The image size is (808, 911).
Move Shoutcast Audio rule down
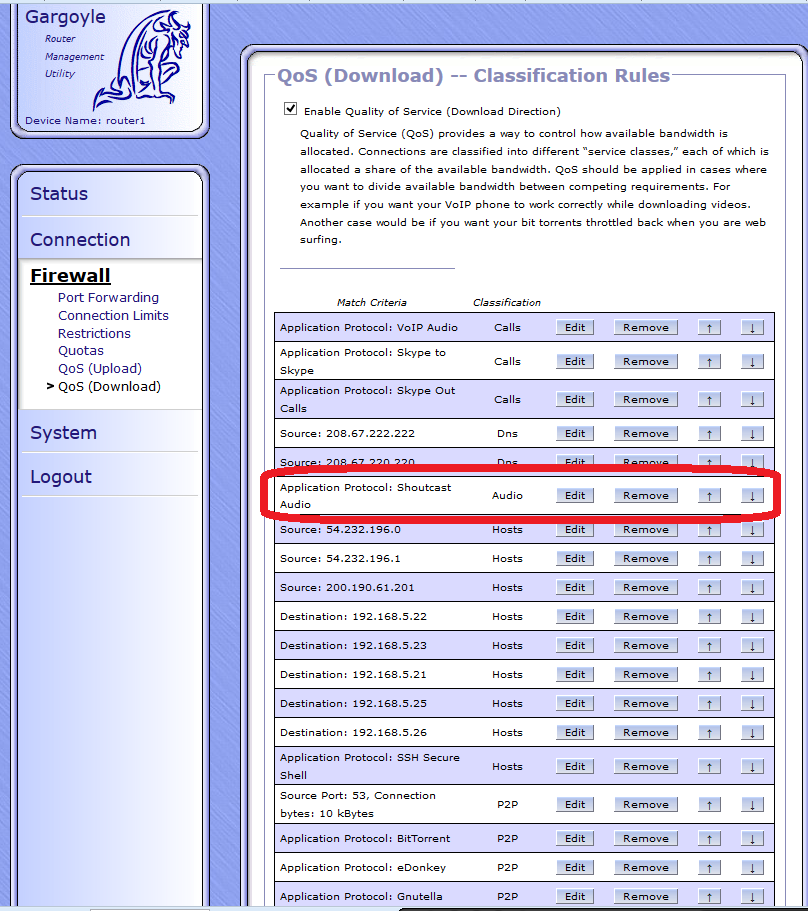752,496
